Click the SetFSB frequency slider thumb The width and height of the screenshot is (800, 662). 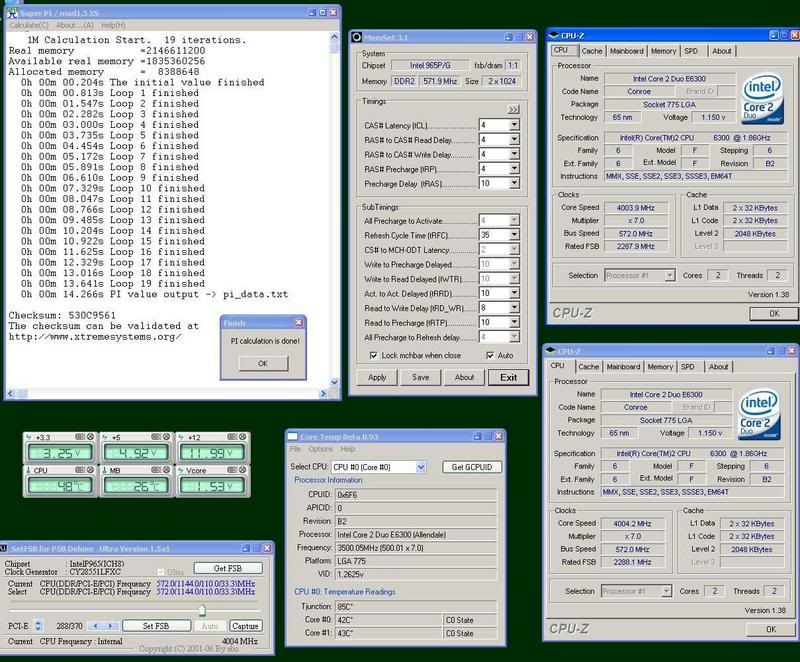(202, 610)
